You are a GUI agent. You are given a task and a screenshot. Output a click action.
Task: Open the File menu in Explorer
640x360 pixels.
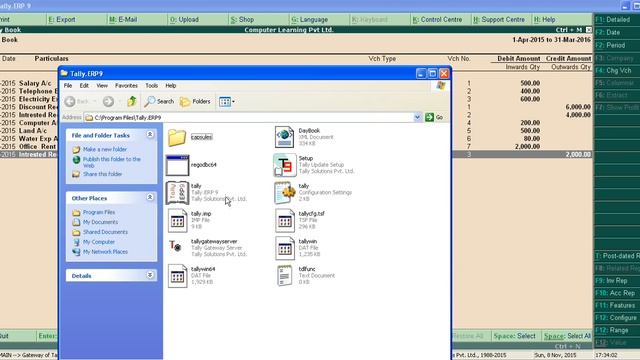pyautogui.click(x=68, y=86)
